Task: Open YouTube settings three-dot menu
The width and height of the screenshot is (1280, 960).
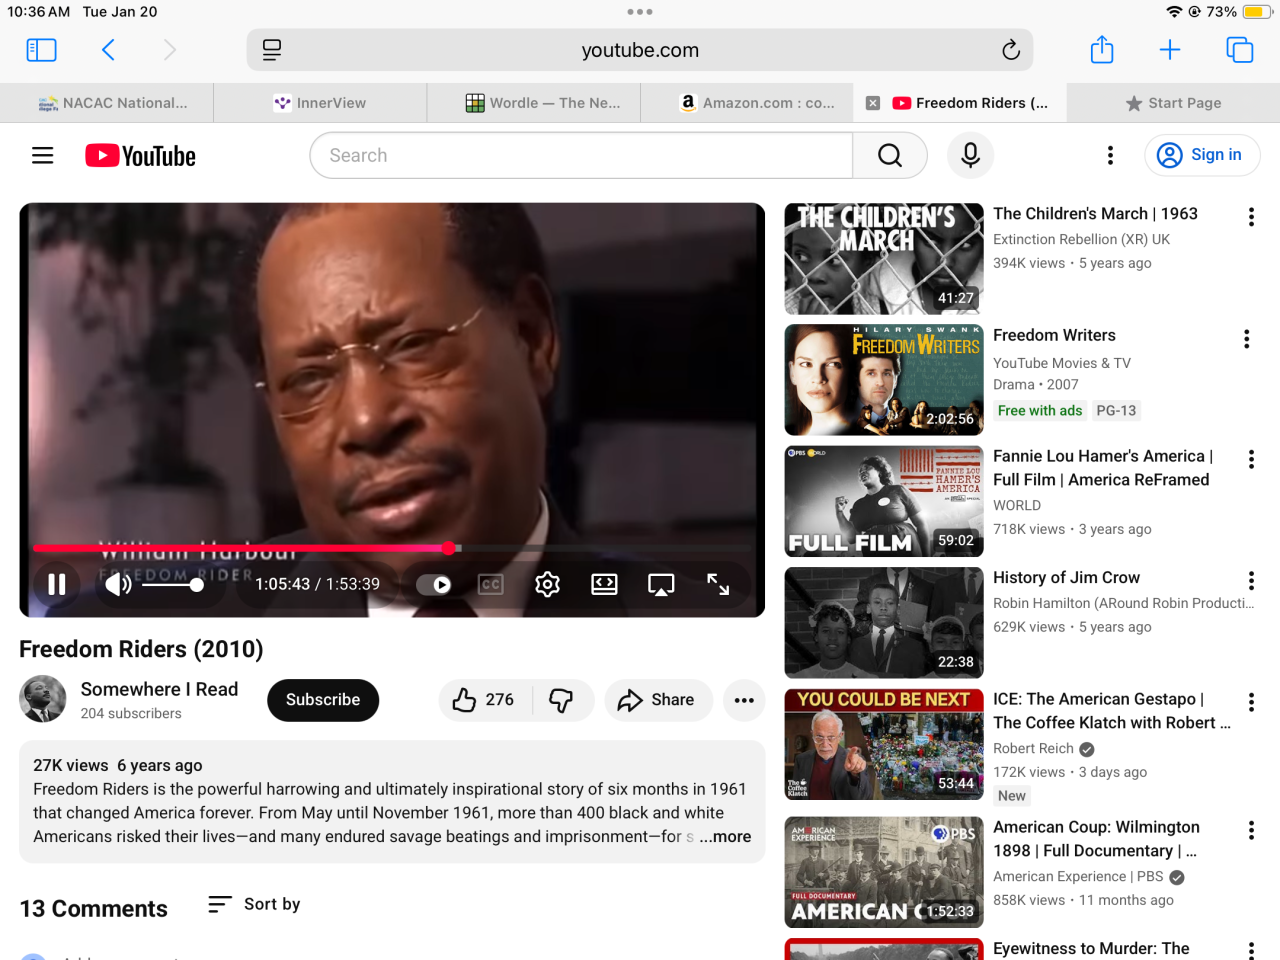Action: [x=1110, y=155]
